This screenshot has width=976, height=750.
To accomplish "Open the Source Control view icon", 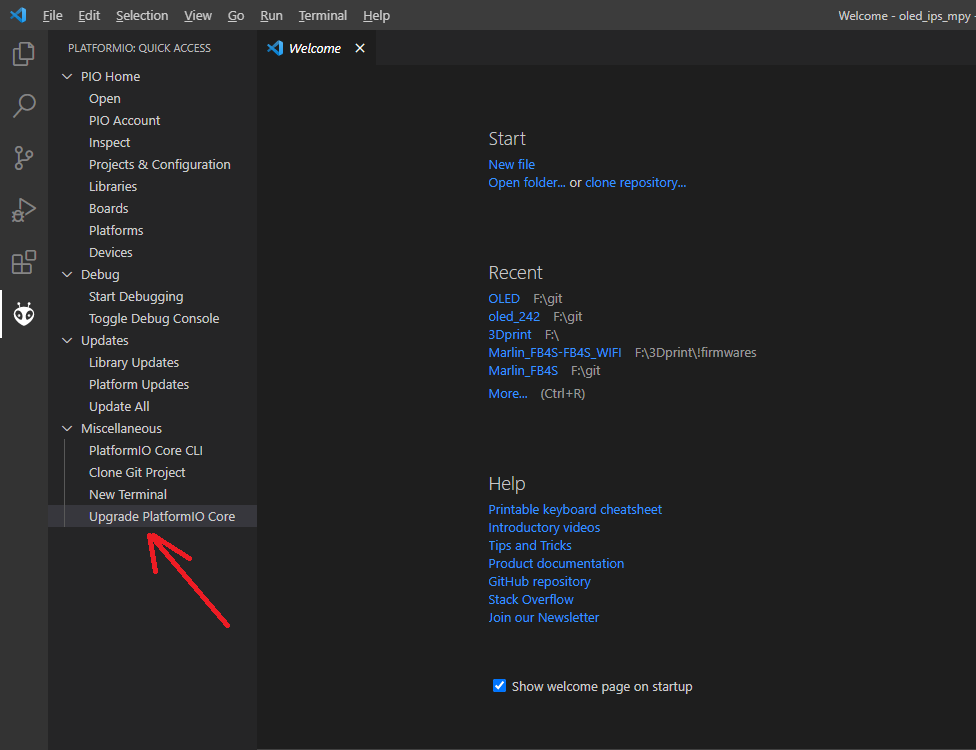I will [x=24, y=158].
